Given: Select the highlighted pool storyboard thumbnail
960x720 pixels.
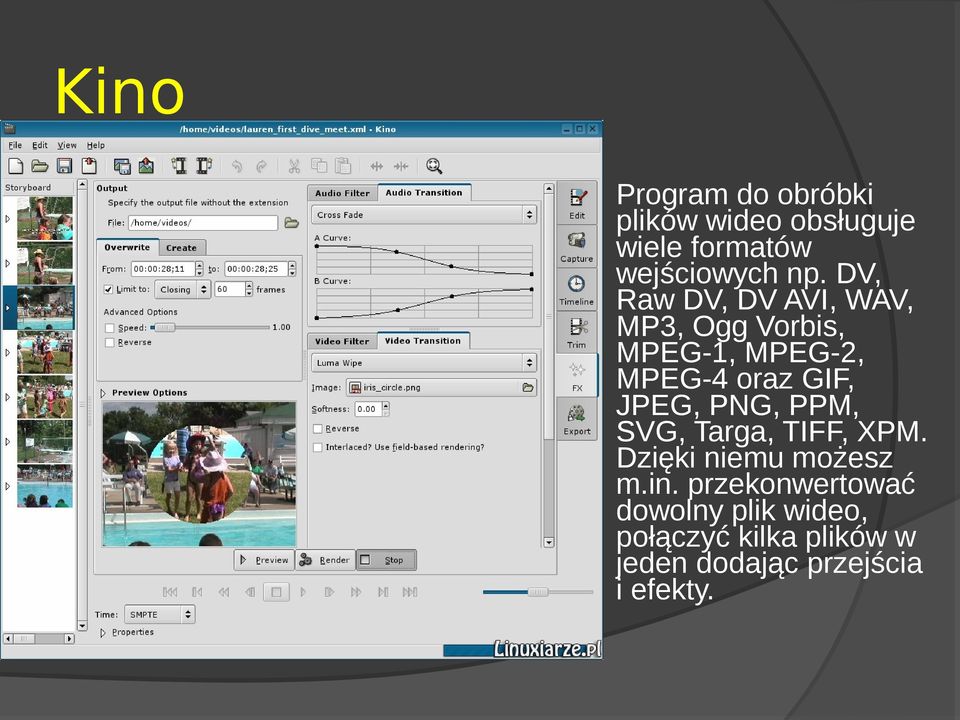Looking at the screenshot, I should click(45, 308).
